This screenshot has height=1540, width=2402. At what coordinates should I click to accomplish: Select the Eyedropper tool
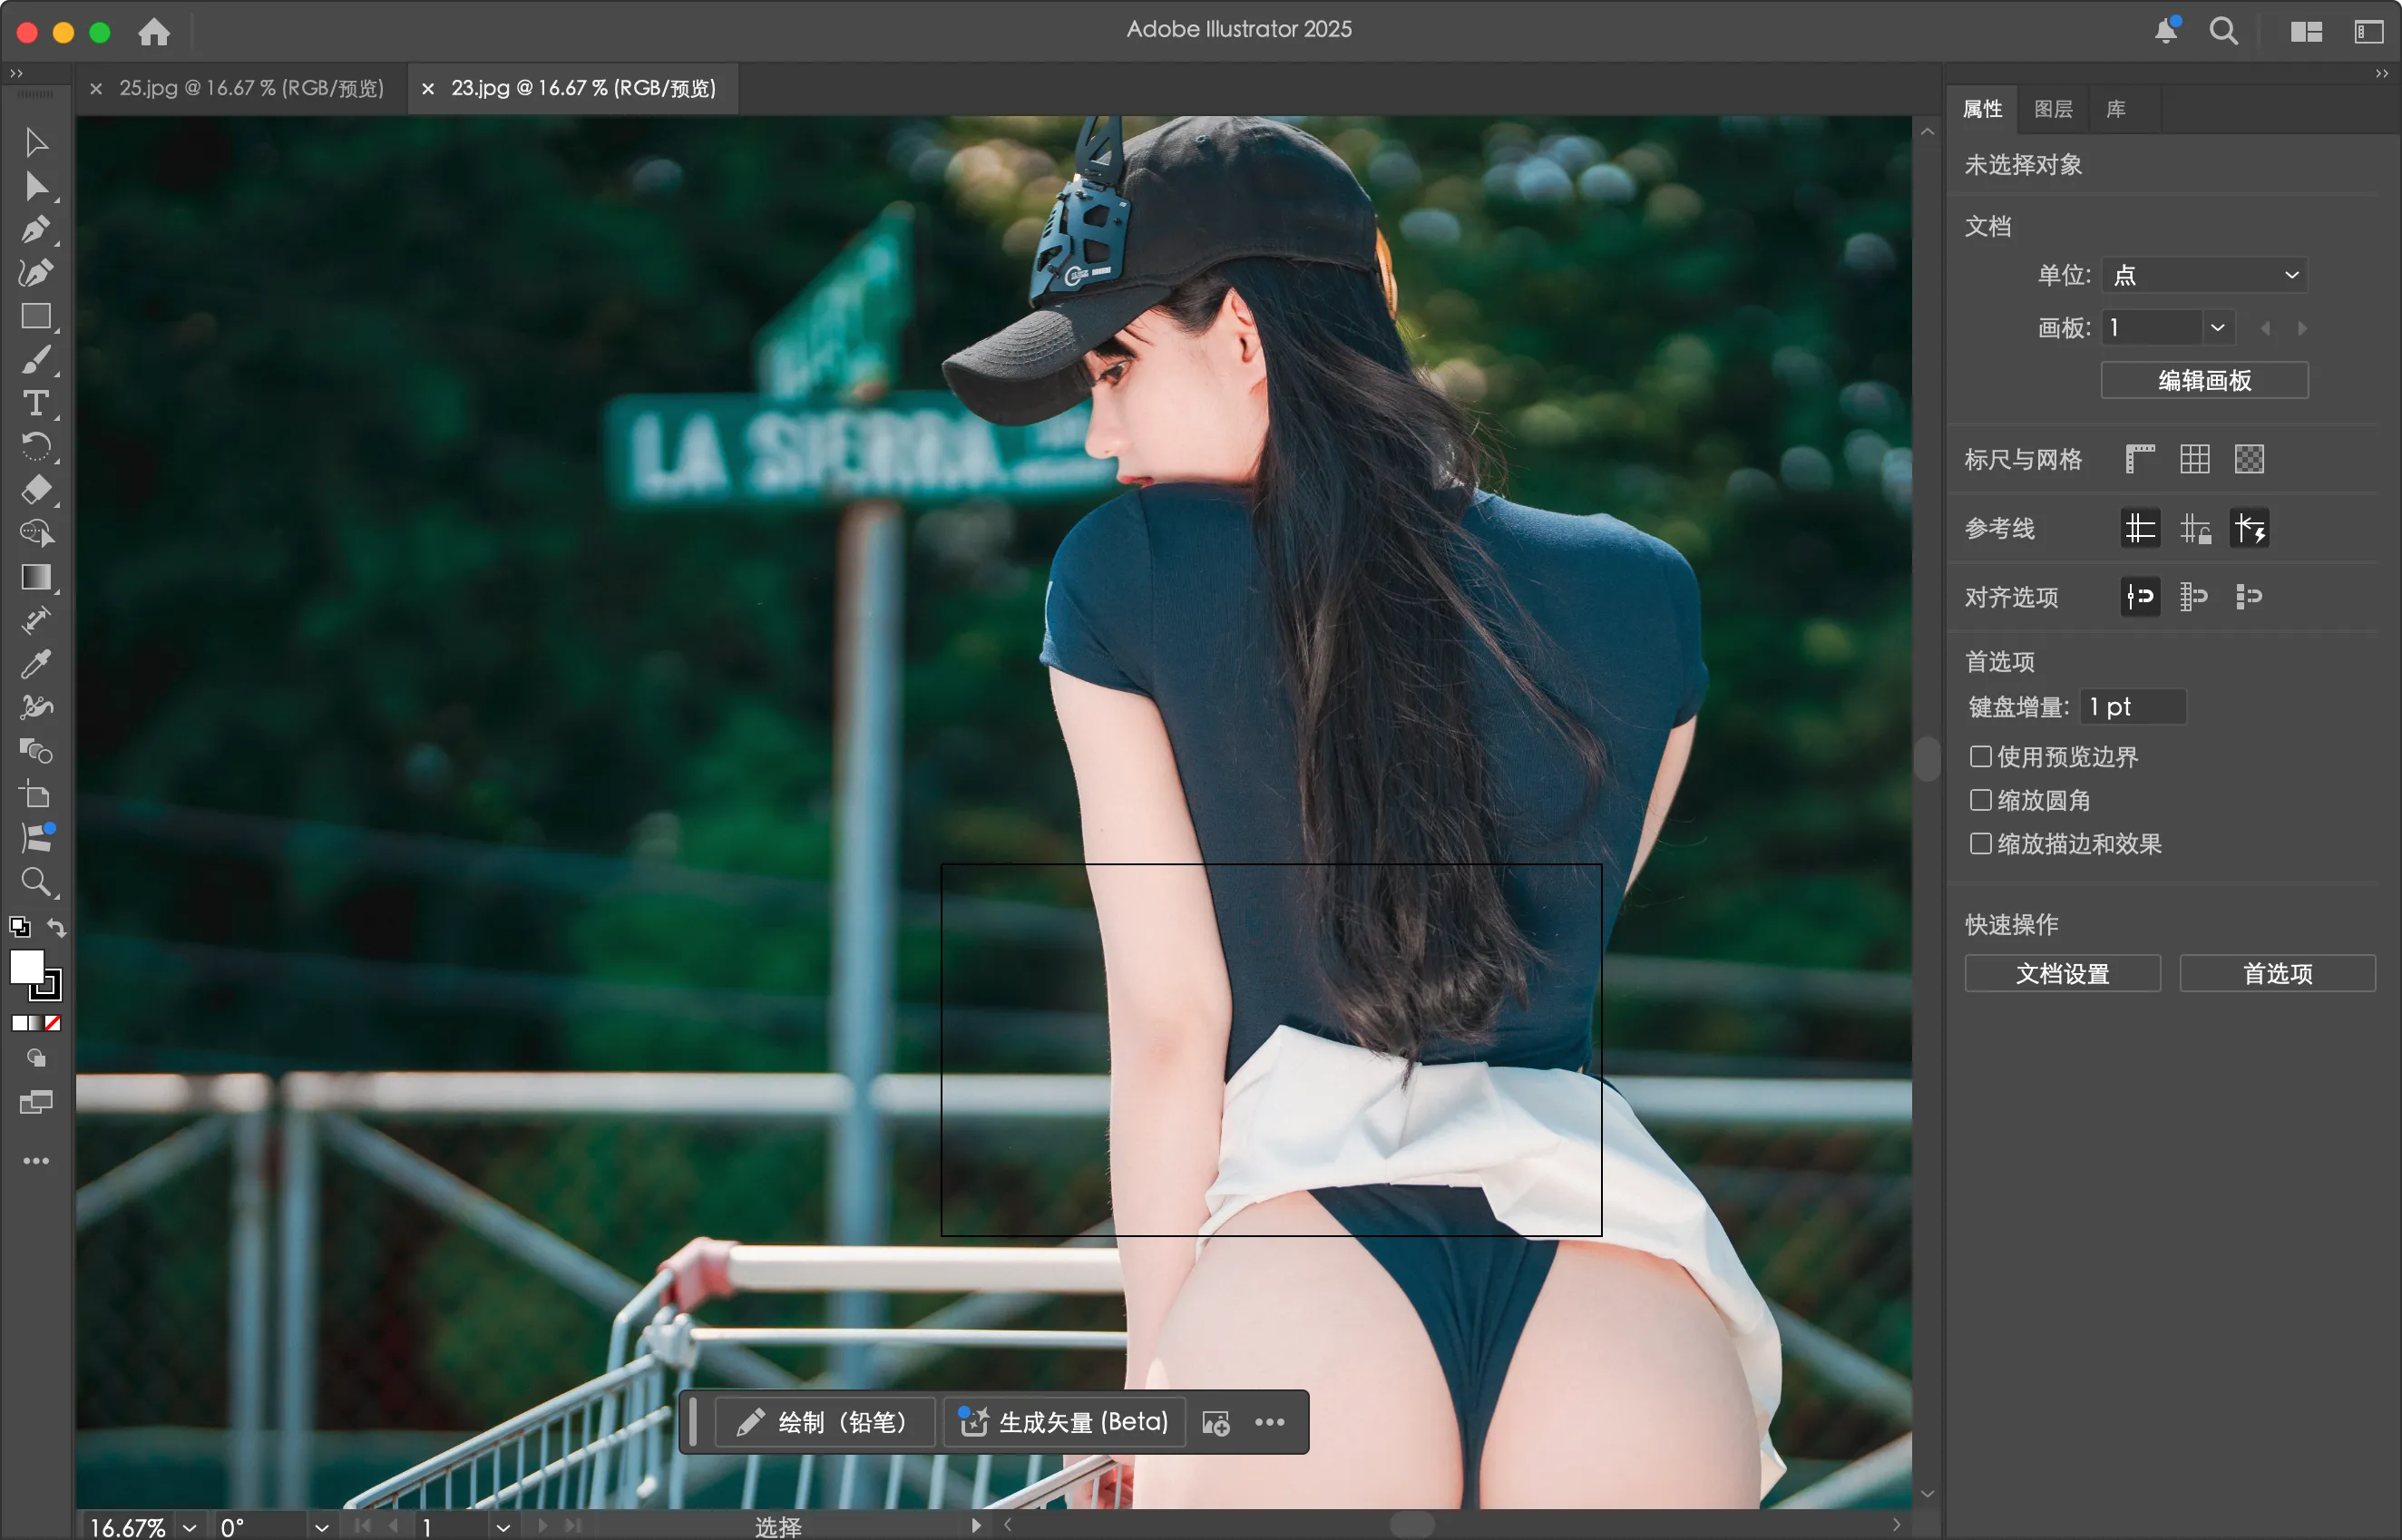36,664
